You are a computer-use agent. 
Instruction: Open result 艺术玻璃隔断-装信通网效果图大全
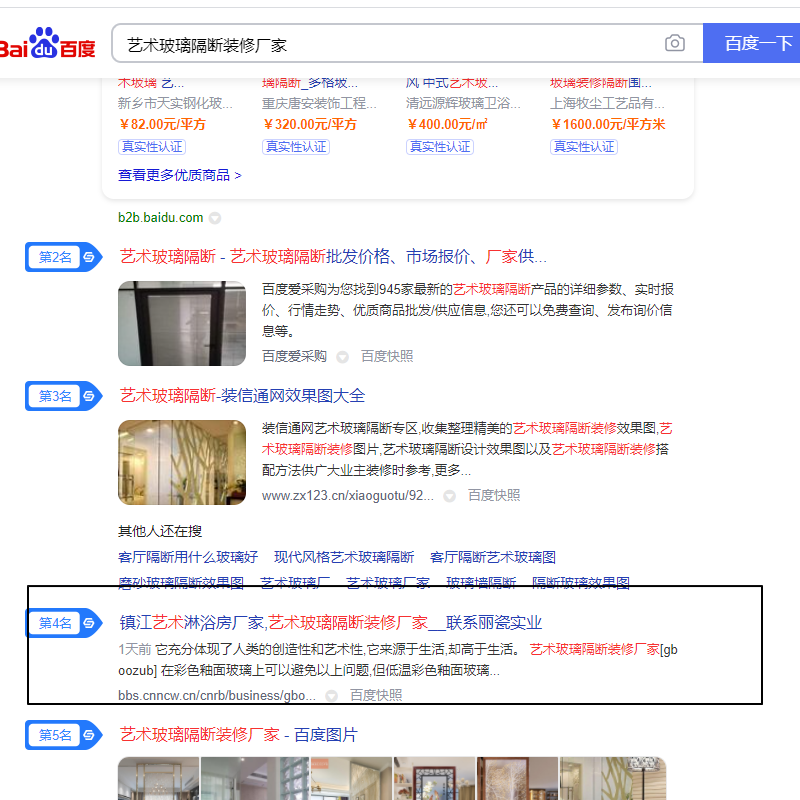[242, 395]
